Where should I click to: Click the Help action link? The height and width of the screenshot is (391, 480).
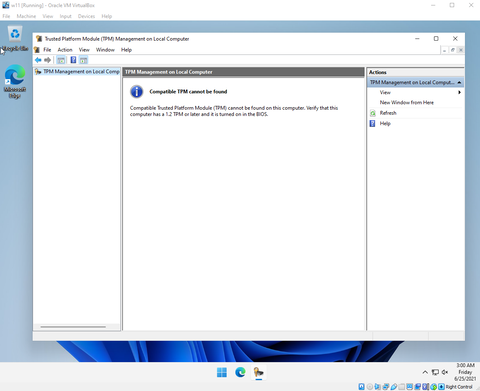(385, 123)
